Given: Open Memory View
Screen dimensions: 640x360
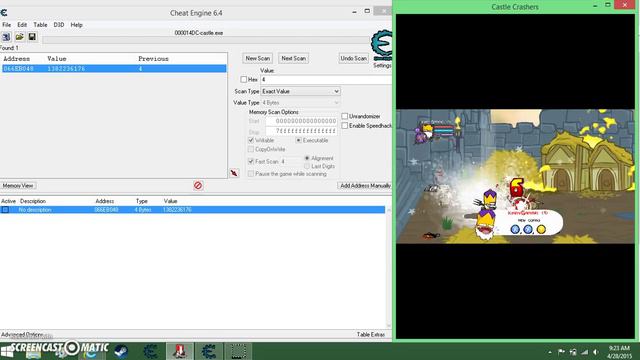Looking at the screenshot, I should coord(18,186).
